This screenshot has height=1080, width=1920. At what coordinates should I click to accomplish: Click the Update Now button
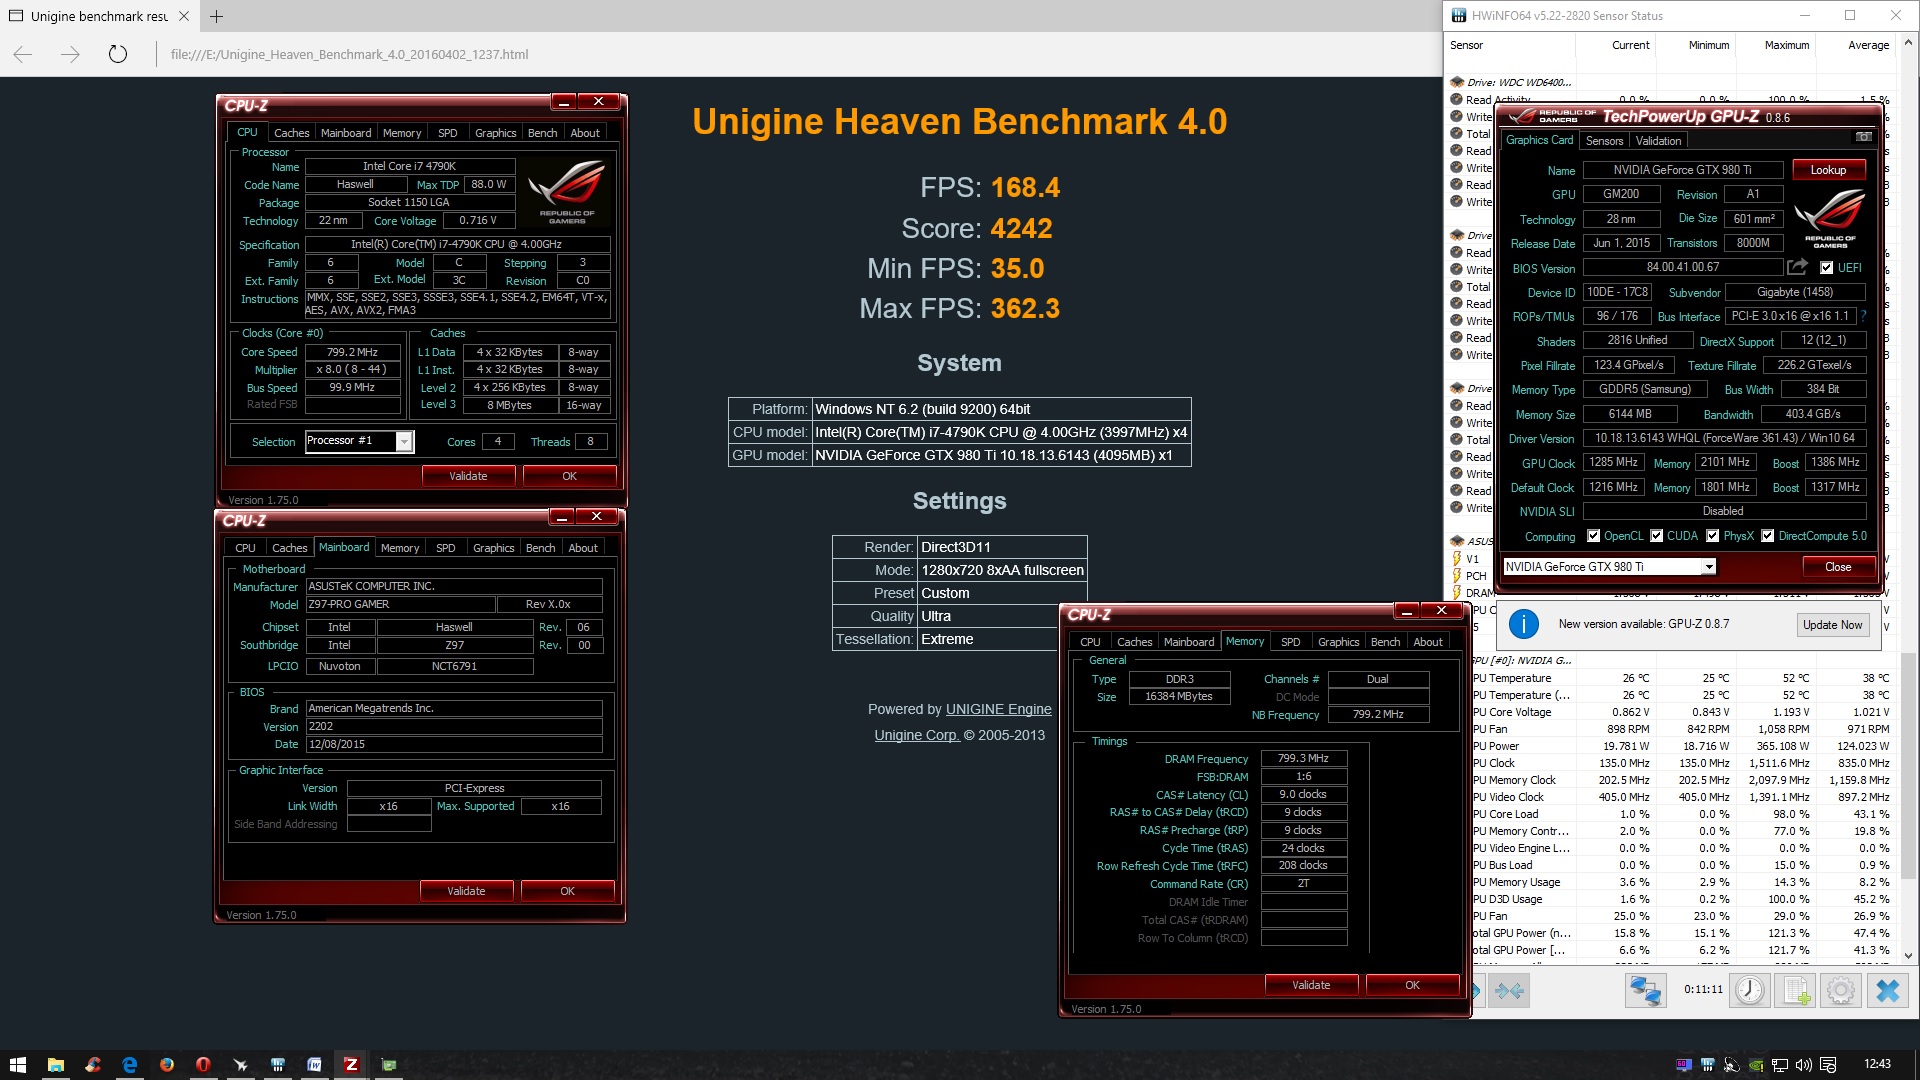(x=1831, y=625)
